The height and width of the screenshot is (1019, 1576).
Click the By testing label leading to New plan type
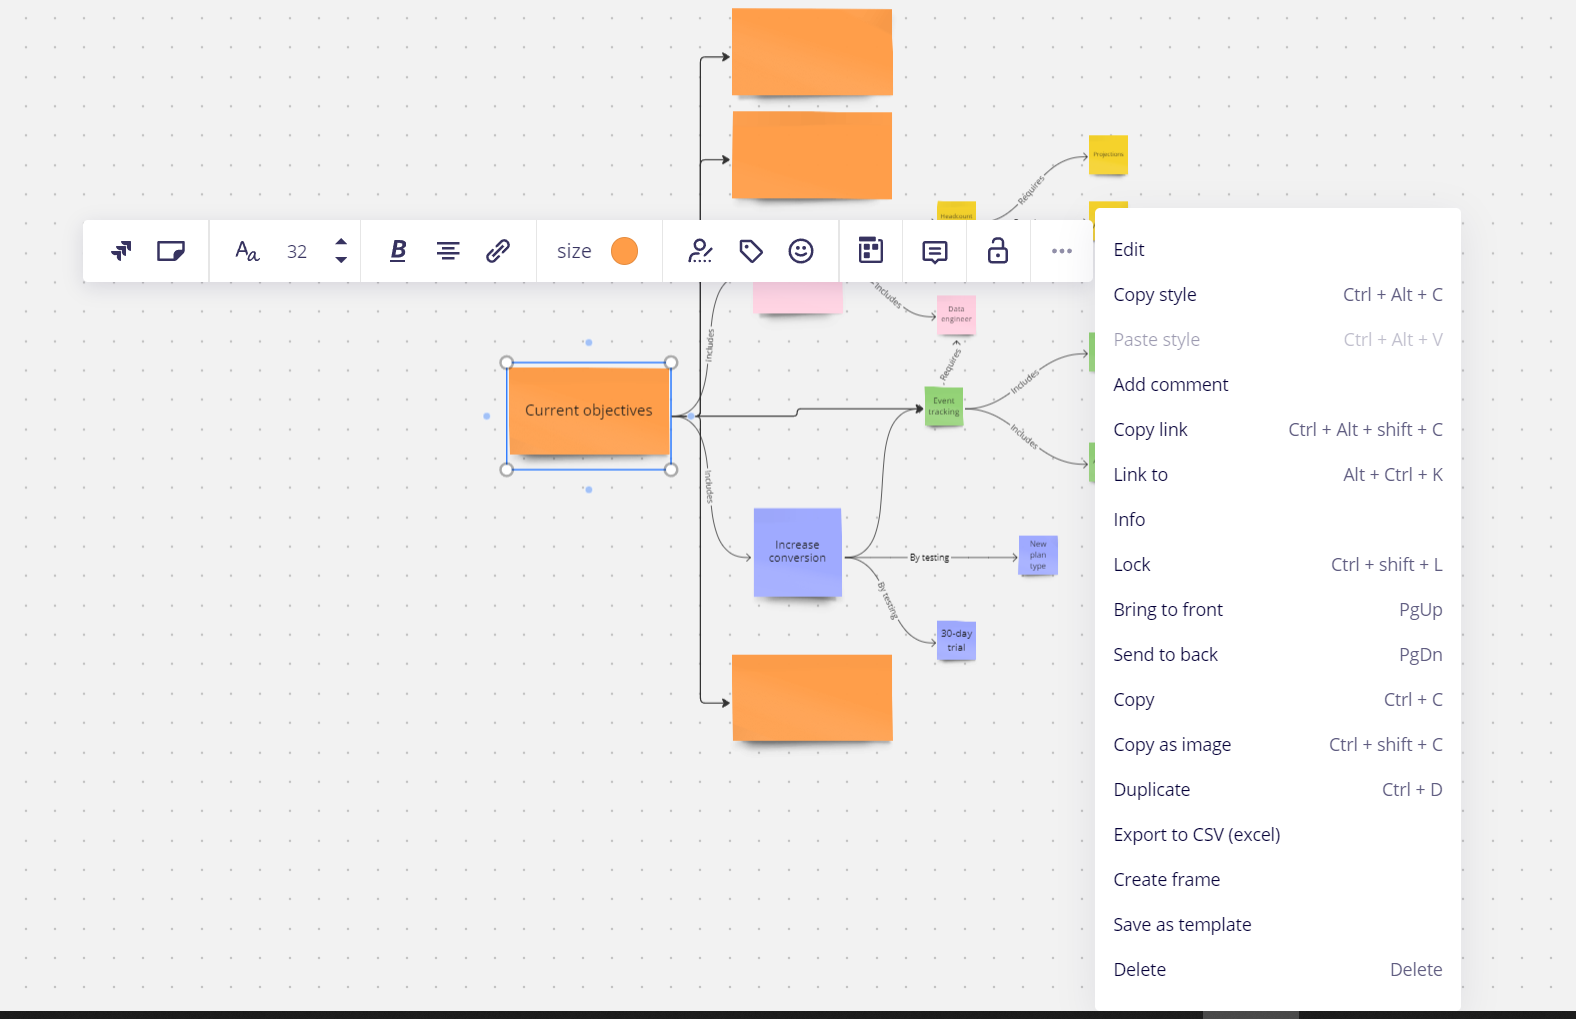[929, 558]
